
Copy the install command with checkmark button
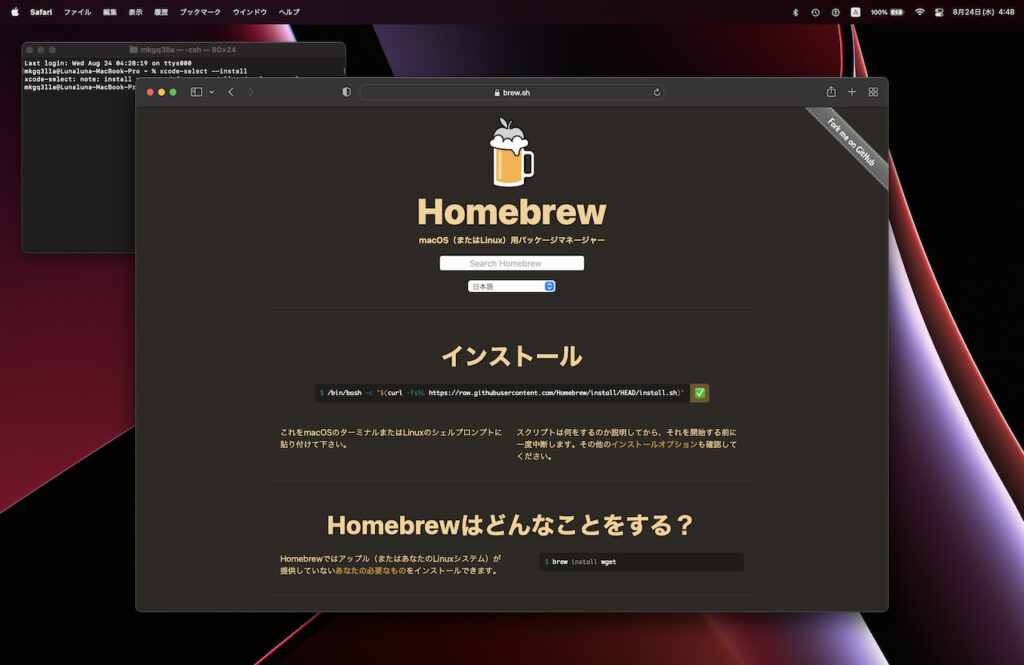(699, 393)
